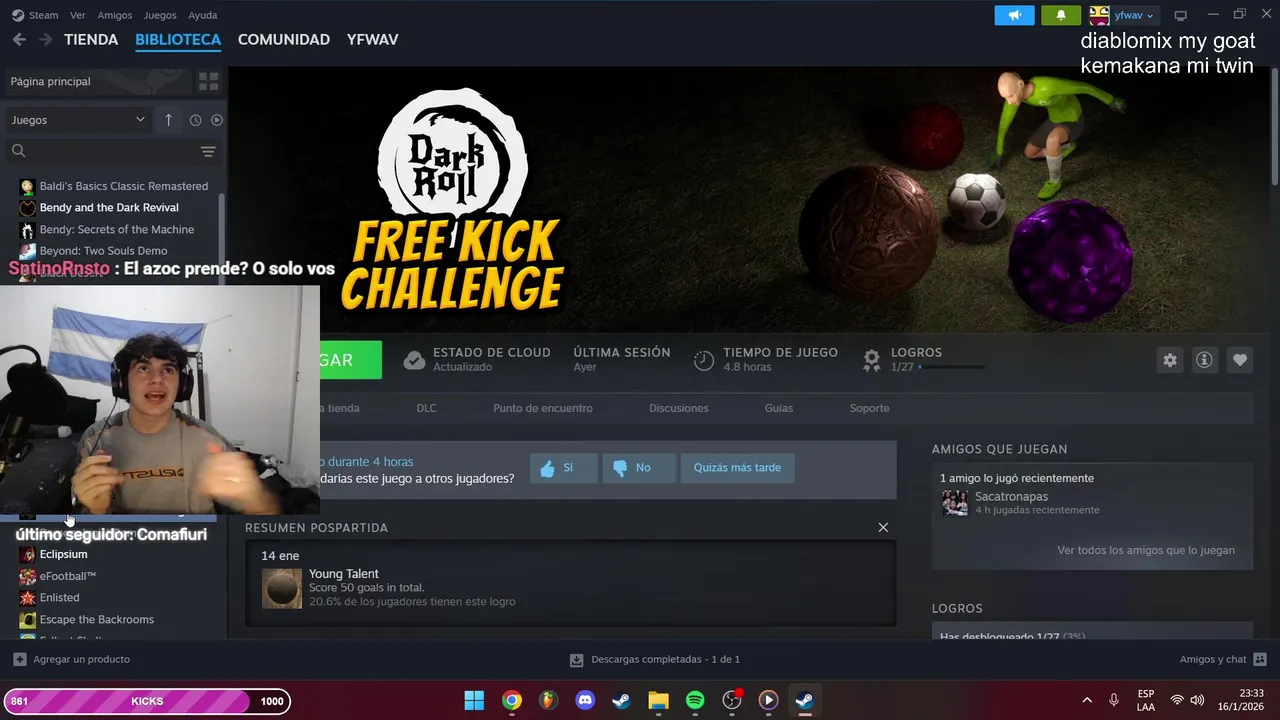Go back with the Steam back arrow

(x=19, y=39)
